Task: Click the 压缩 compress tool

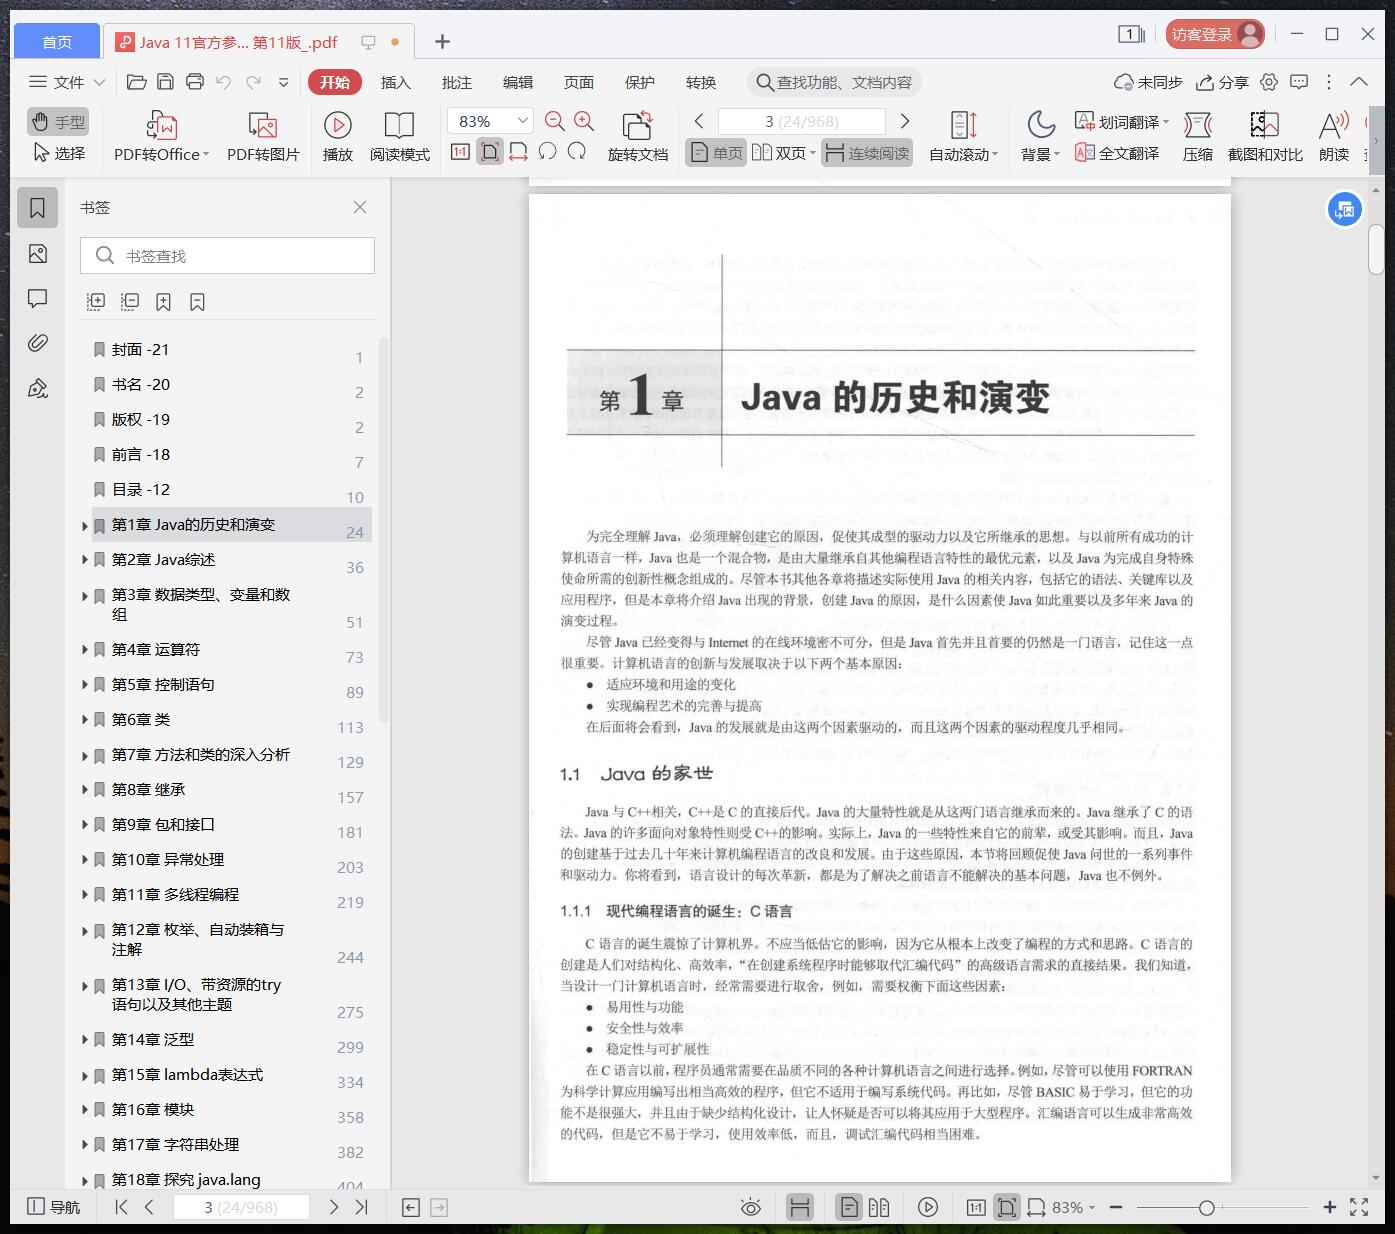Action: pyautogui.click(x=1197, y=136)
